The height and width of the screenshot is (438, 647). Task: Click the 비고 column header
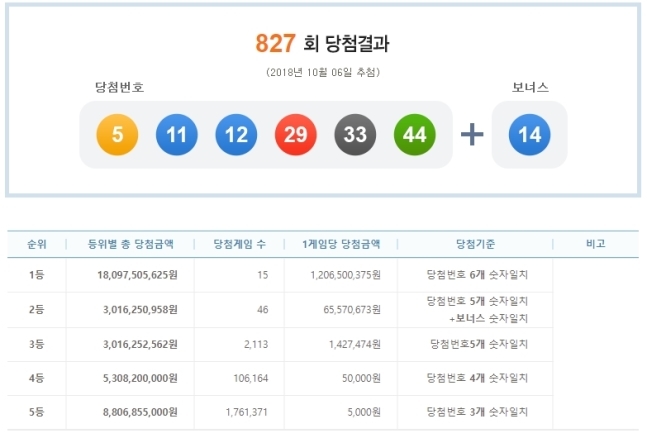[x=595, y=244]
